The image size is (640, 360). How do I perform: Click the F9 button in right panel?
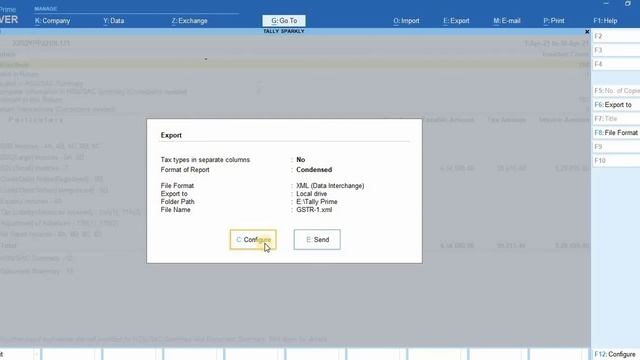(x=616, y=147)
